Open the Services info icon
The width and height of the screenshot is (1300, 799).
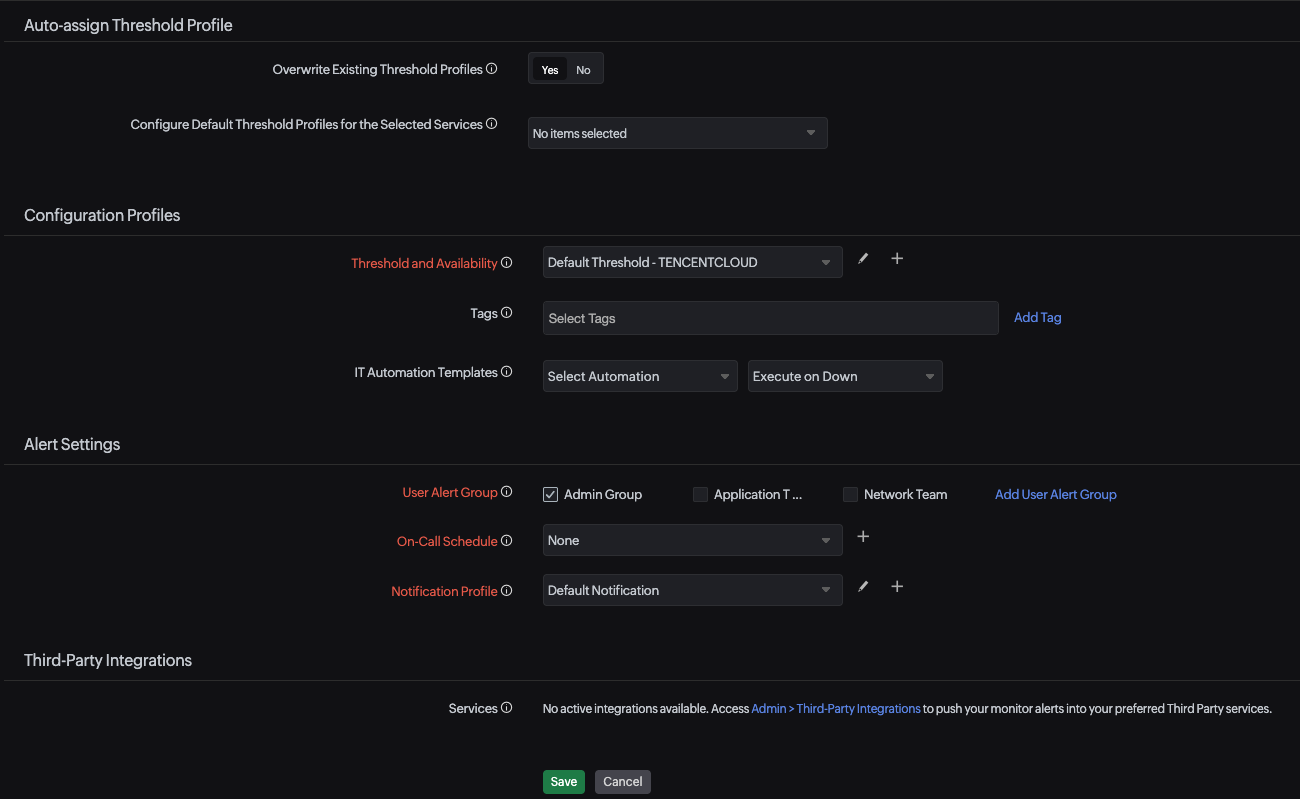(x=507, y=707)
